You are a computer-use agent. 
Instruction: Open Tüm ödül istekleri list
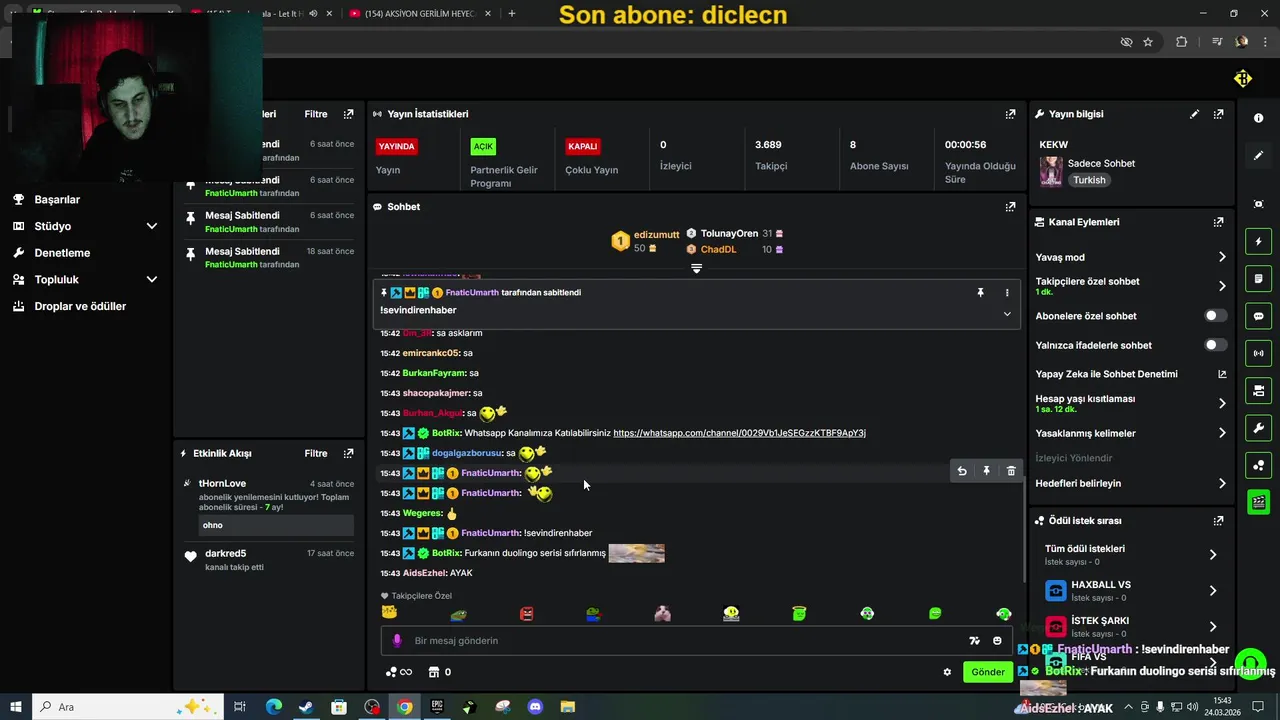click(1131, 555)
